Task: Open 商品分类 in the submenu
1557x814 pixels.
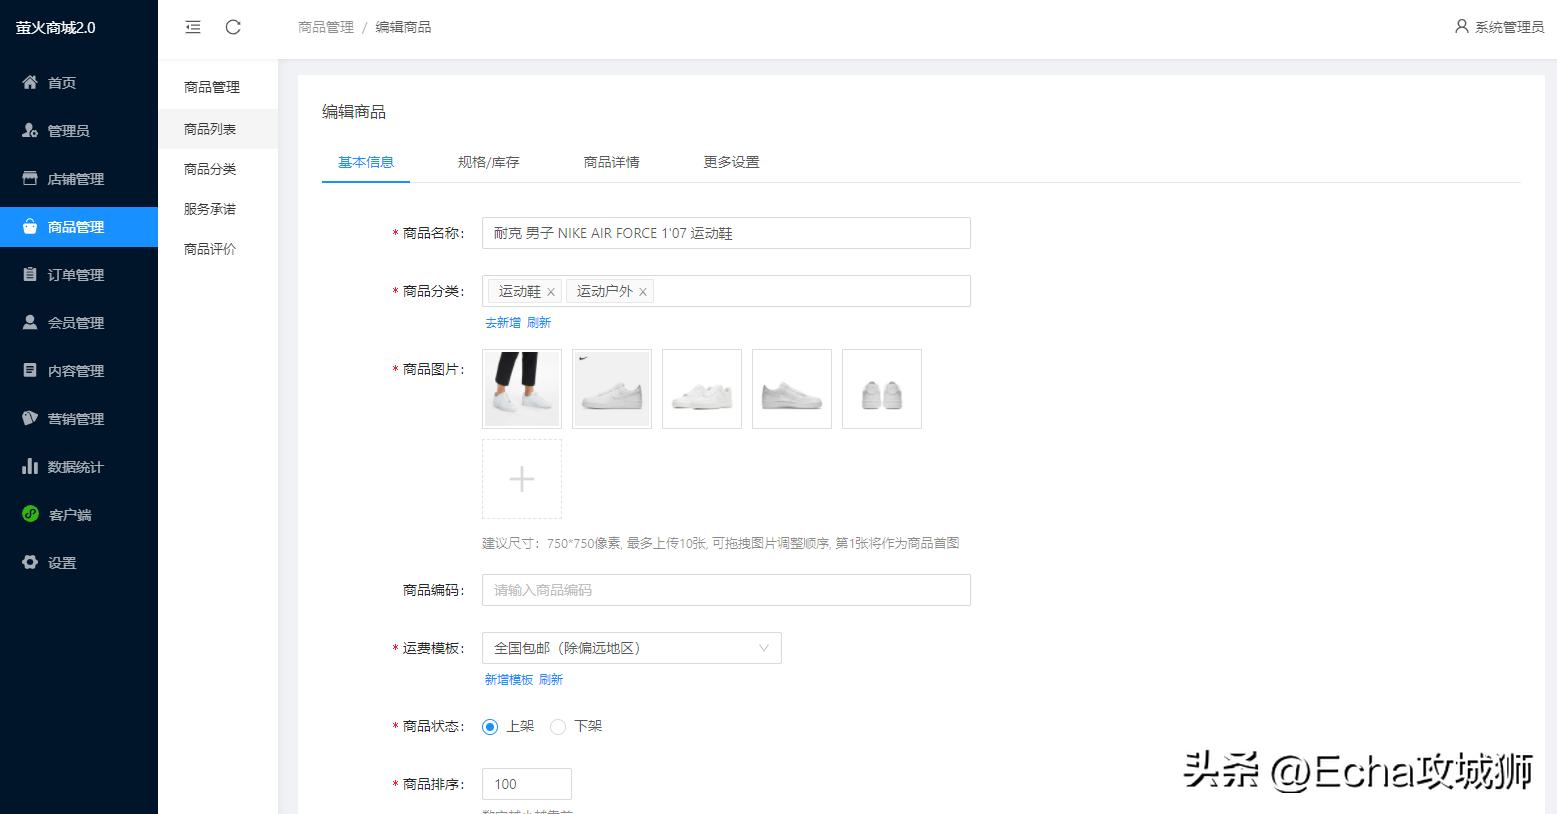Action: pyautogui.click(x=208, y=168)
